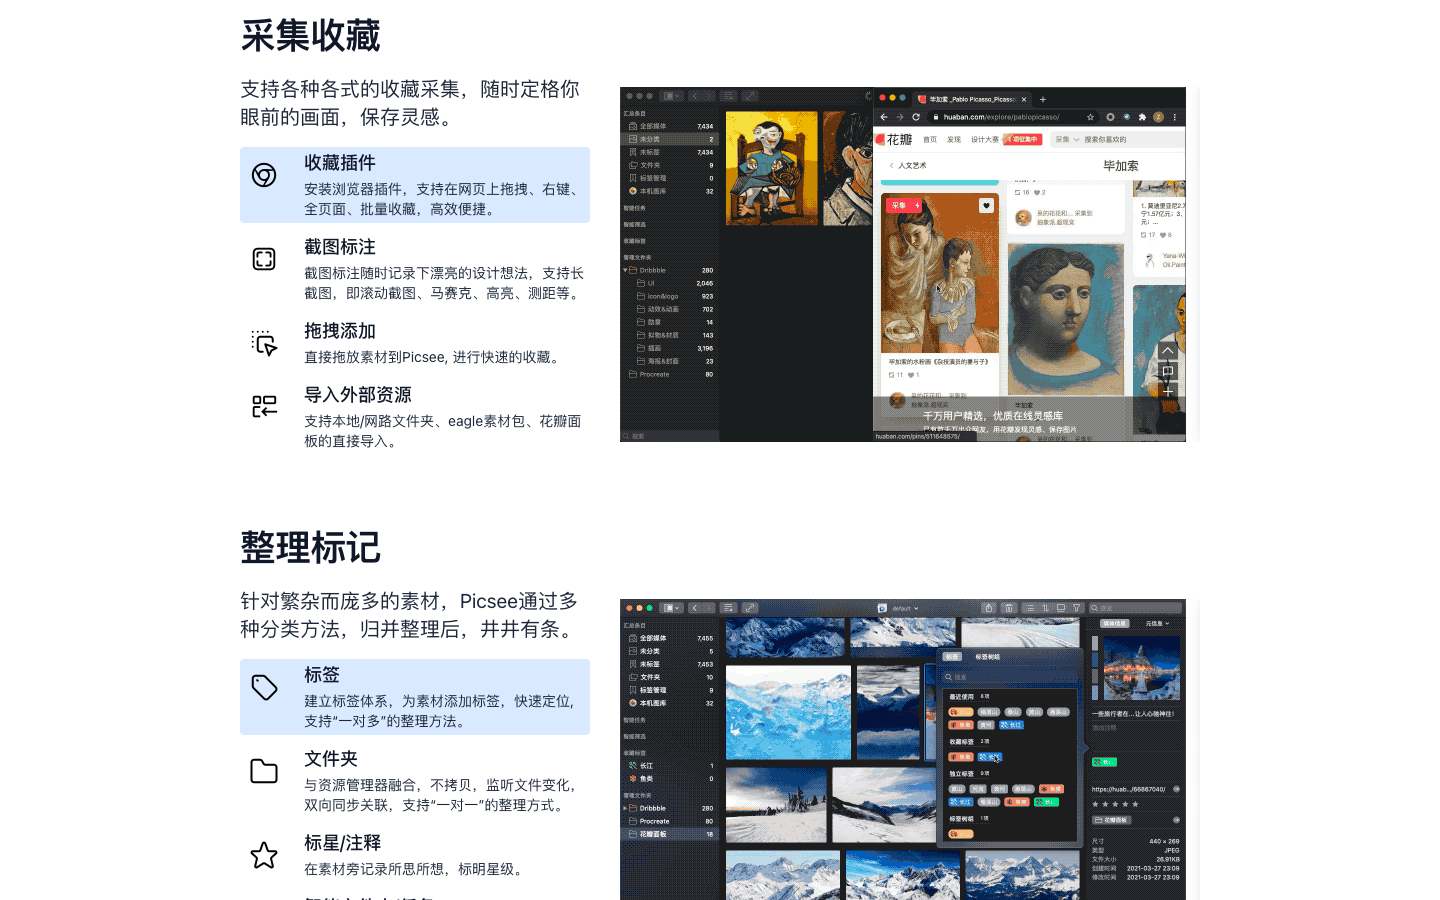Click the screenshot-frame icon beside 截图标注
The height and width of the screenshot is (900, 1440).
pyautogui.click(x=264, y=259)
